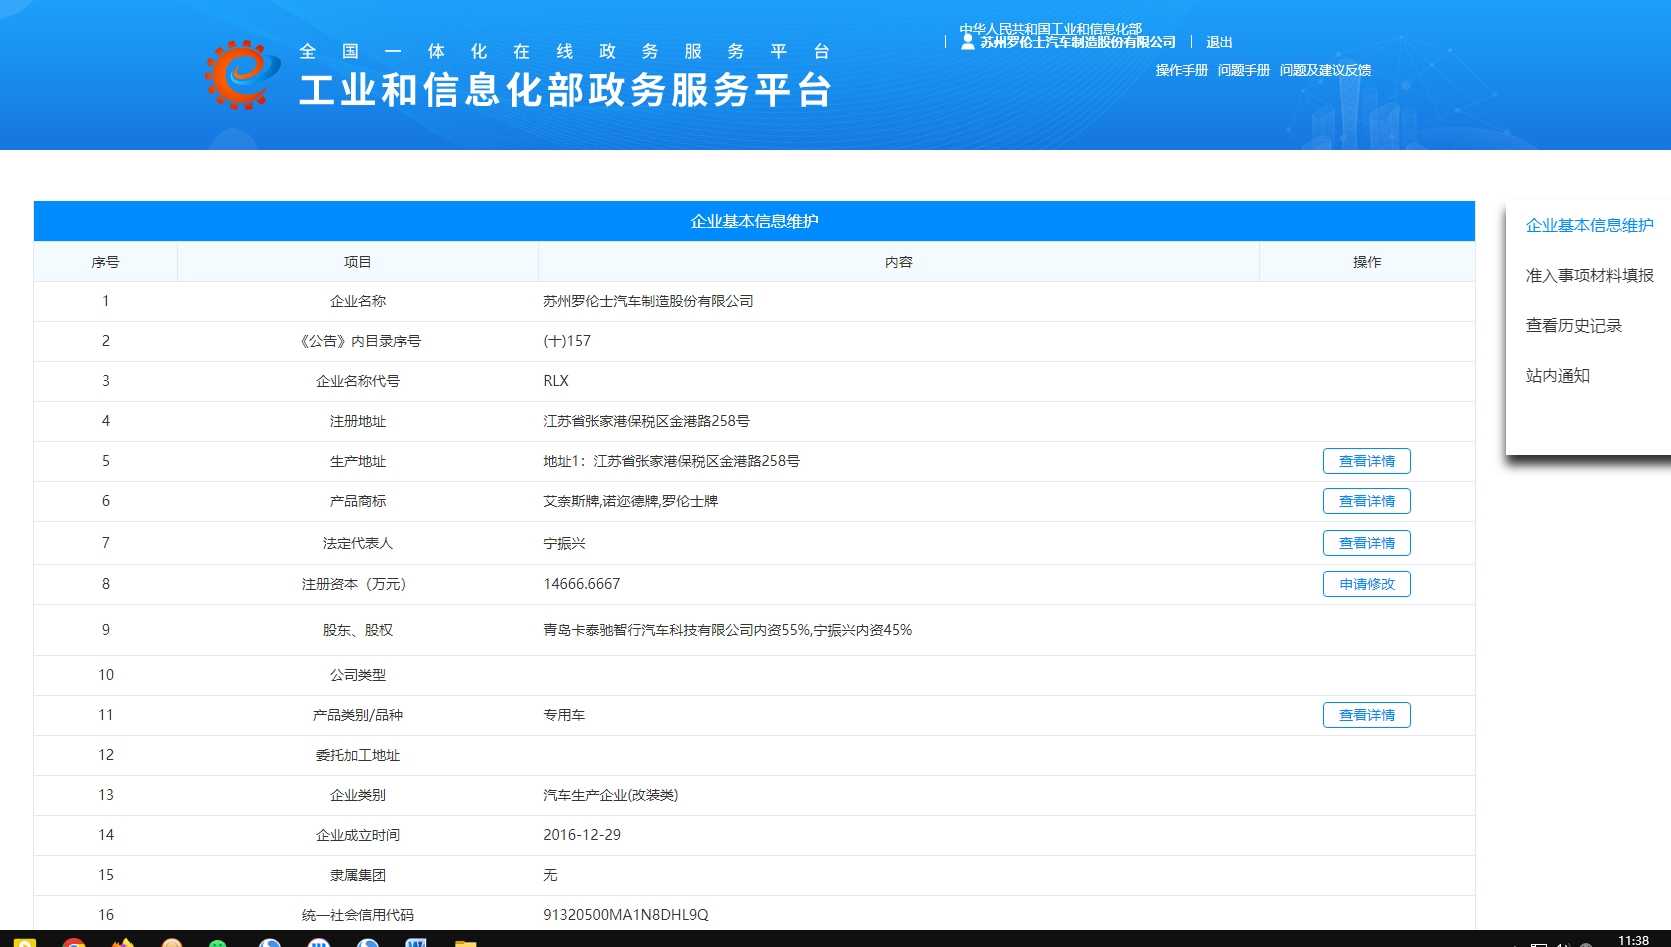
Task: Click registered address 江苏省张家港保税区金港路258号
Action: click(646, 421)
